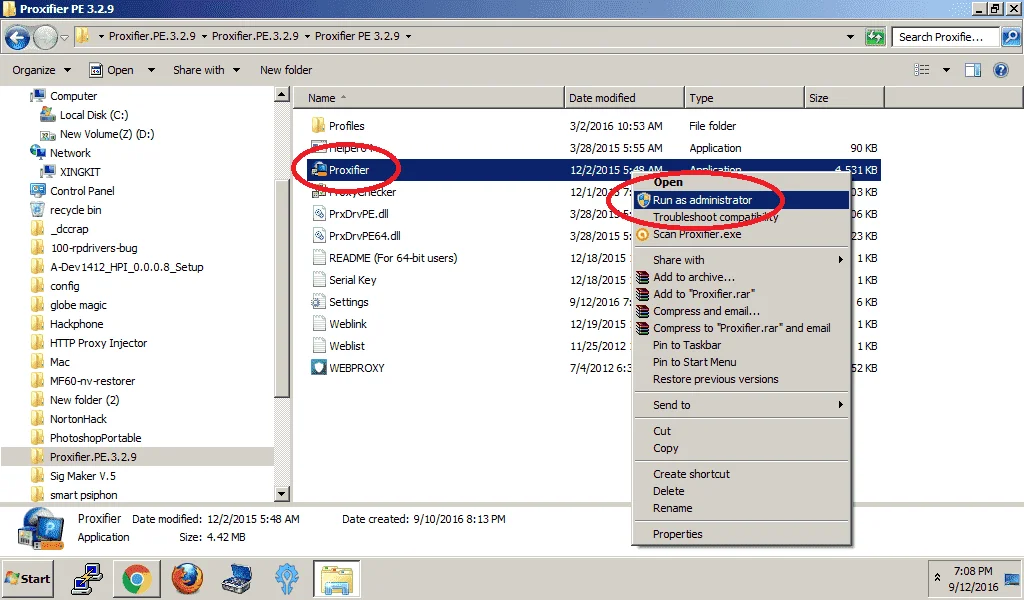Select HTTP Proxy Injector folder
Screen dimensions: 1024x600
click(x=98, y=343)
